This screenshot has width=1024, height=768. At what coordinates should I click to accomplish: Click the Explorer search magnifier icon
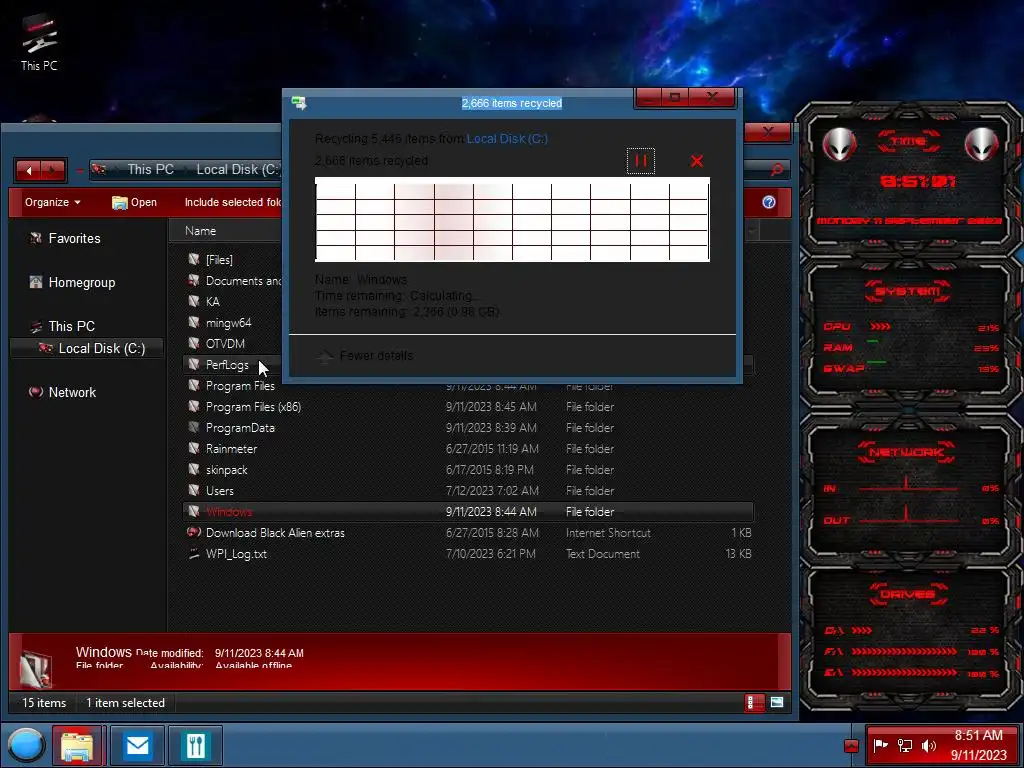point(776,170)
